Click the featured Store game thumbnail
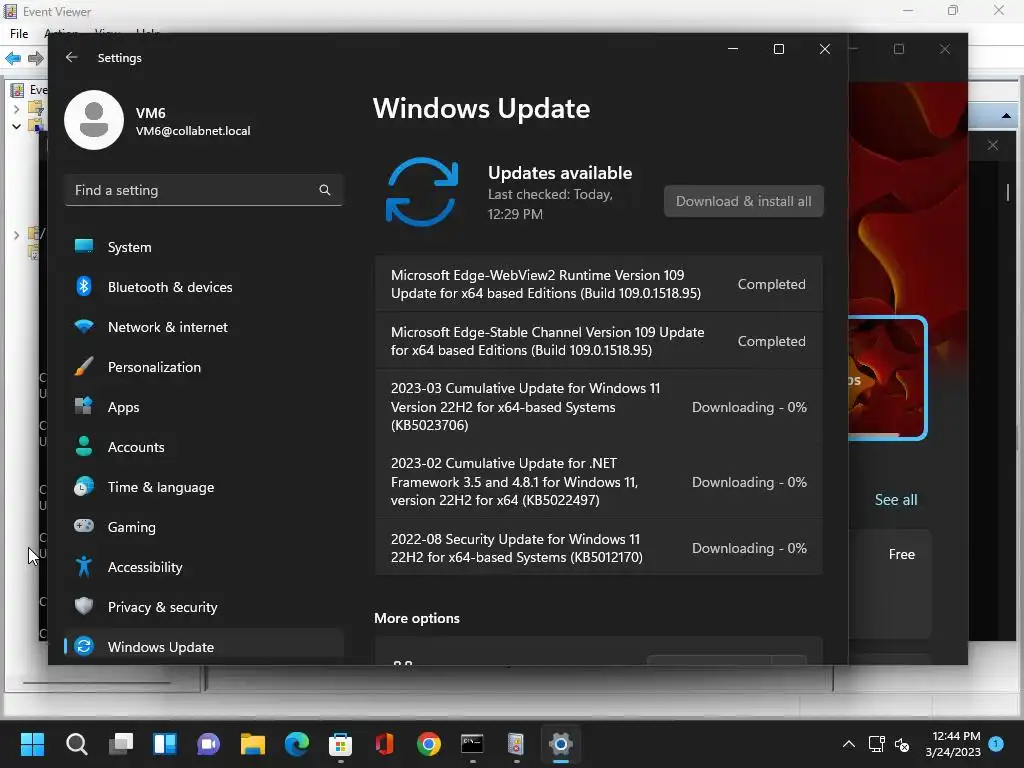The width and height of the screenshot is (1024, 768). tap(887, 377)
